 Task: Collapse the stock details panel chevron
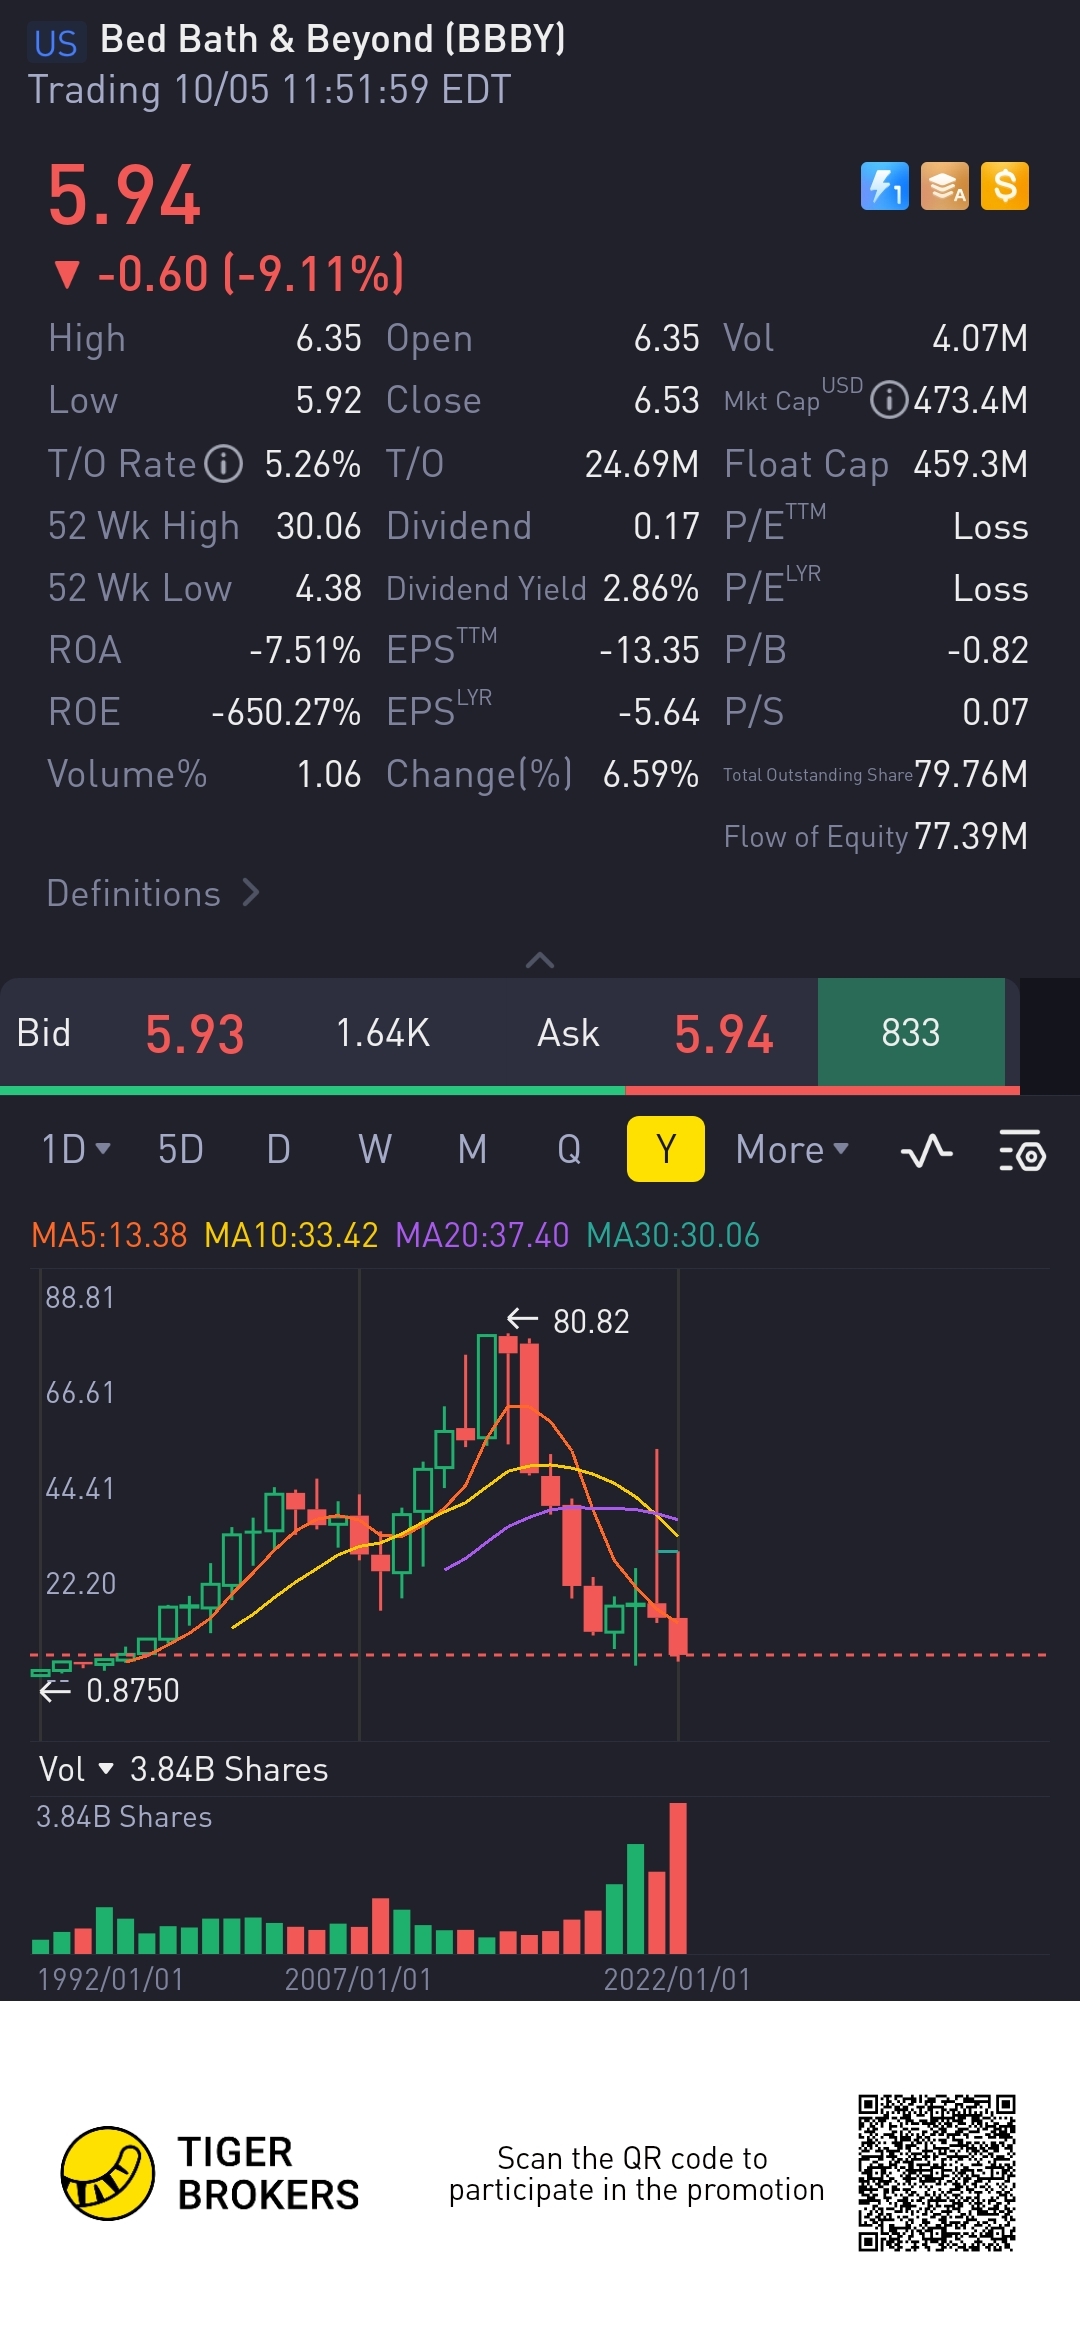point(540,960)
